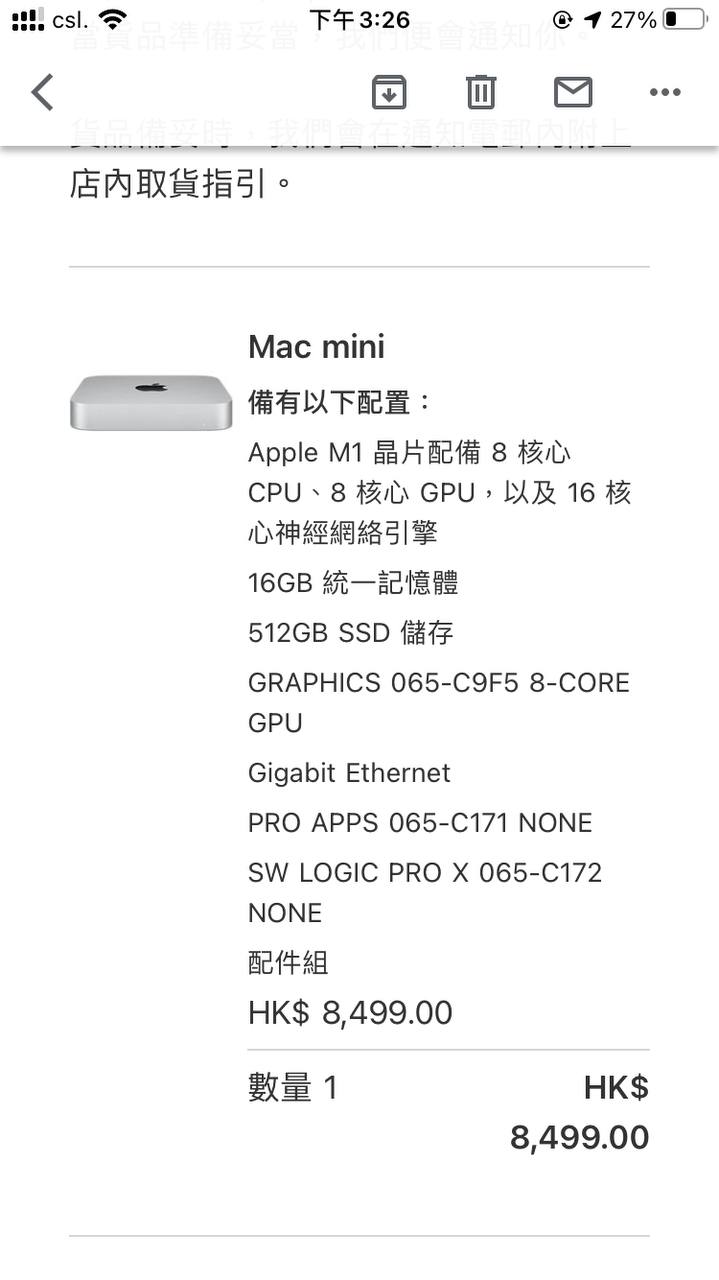Tap the cellular signal bars icon
This screenshot has height=1280, width=719.
28,19
